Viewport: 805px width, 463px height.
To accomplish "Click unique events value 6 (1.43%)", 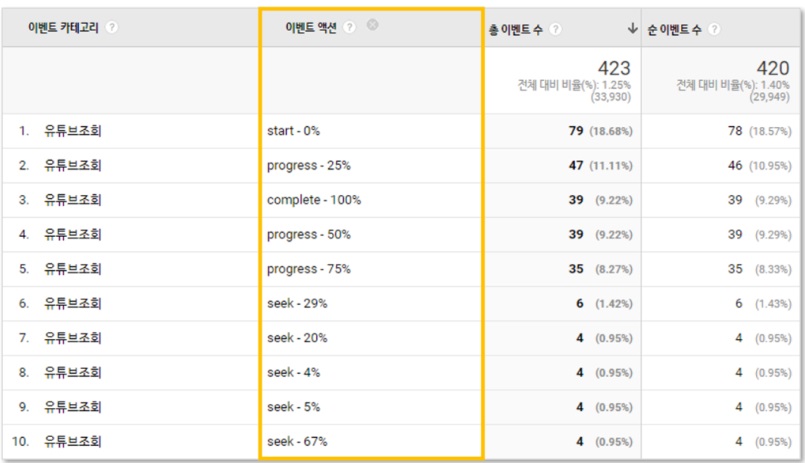I will click(763, 303).
